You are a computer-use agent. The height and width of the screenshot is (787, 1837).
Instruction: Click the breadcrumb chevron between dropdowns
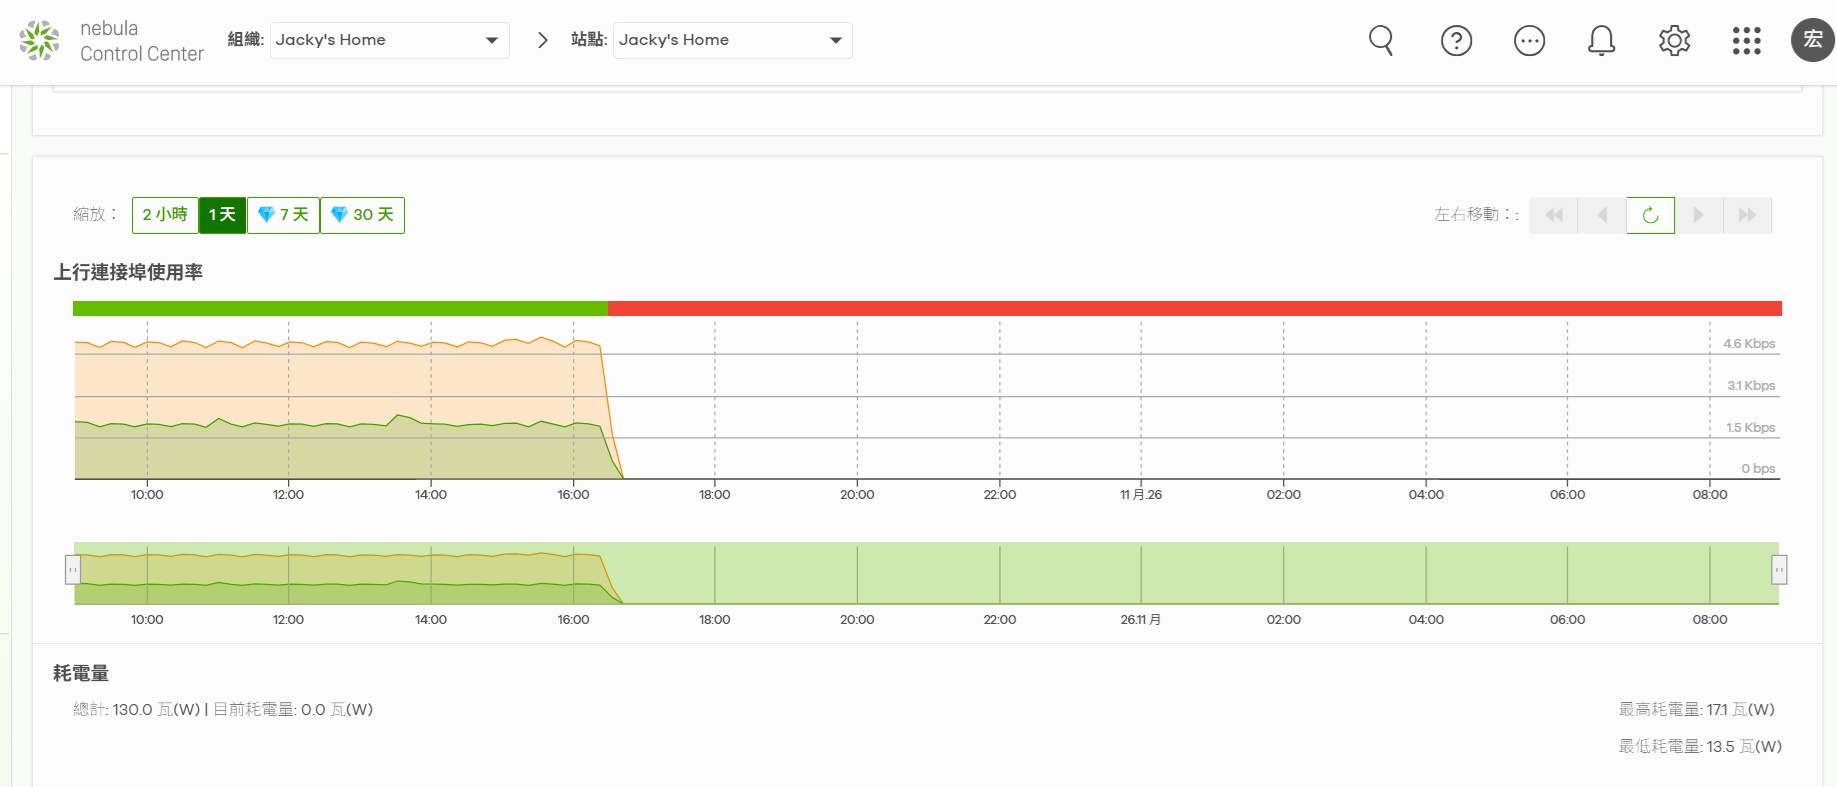click(x=542, y=40)
